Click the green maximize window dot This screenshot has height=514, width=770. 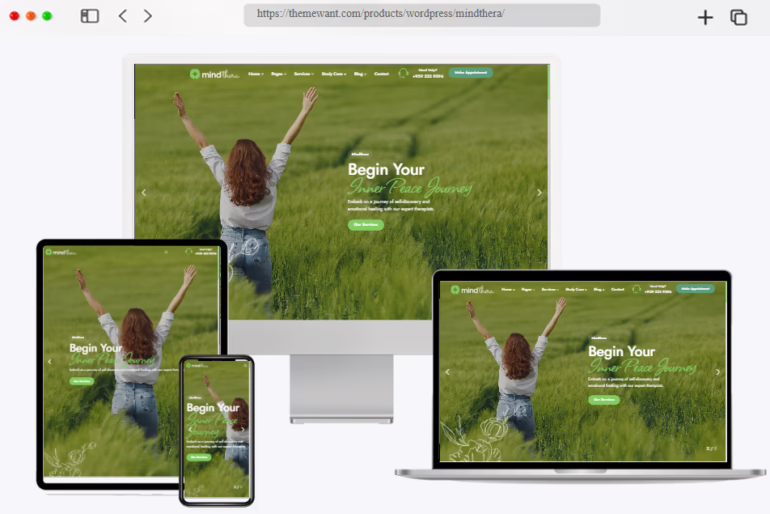point(47,16)
